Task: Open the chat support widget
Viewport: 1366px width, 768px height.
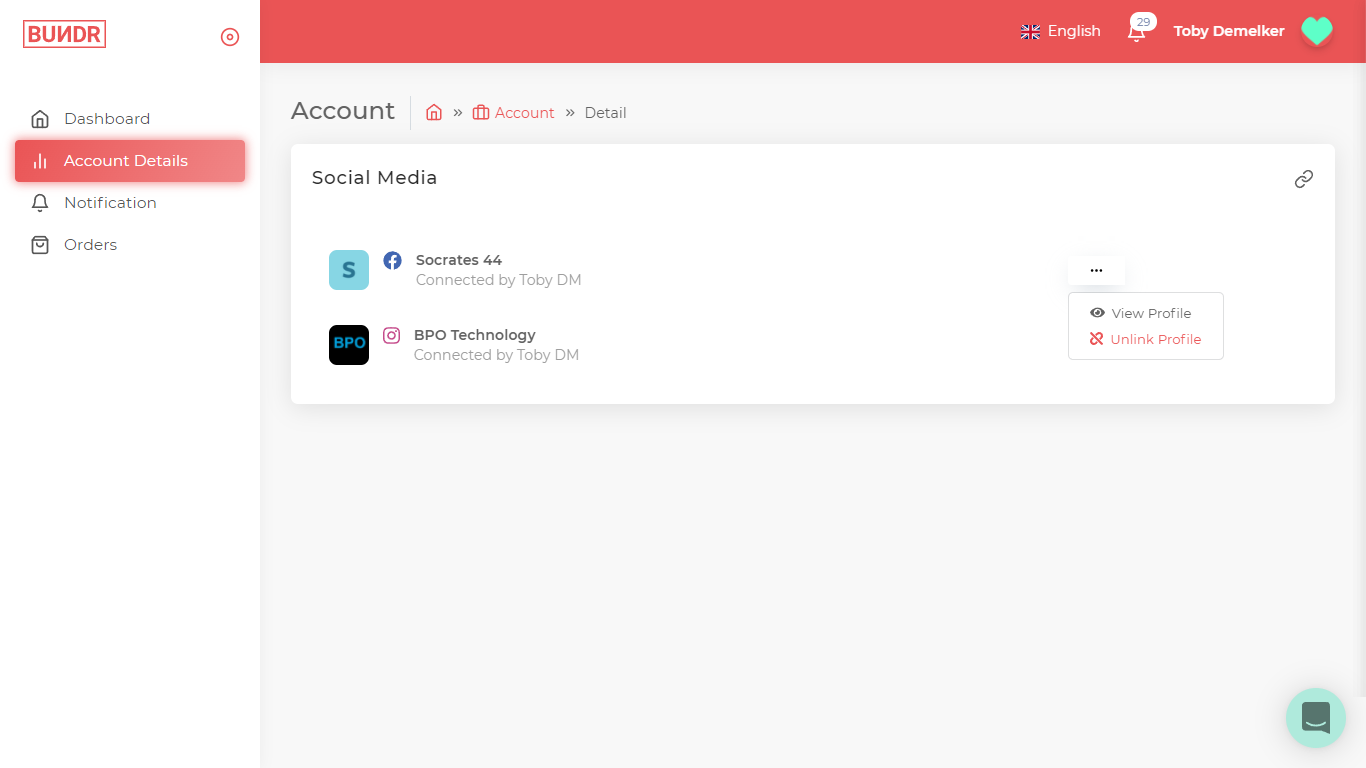Action: [1316, 718]
